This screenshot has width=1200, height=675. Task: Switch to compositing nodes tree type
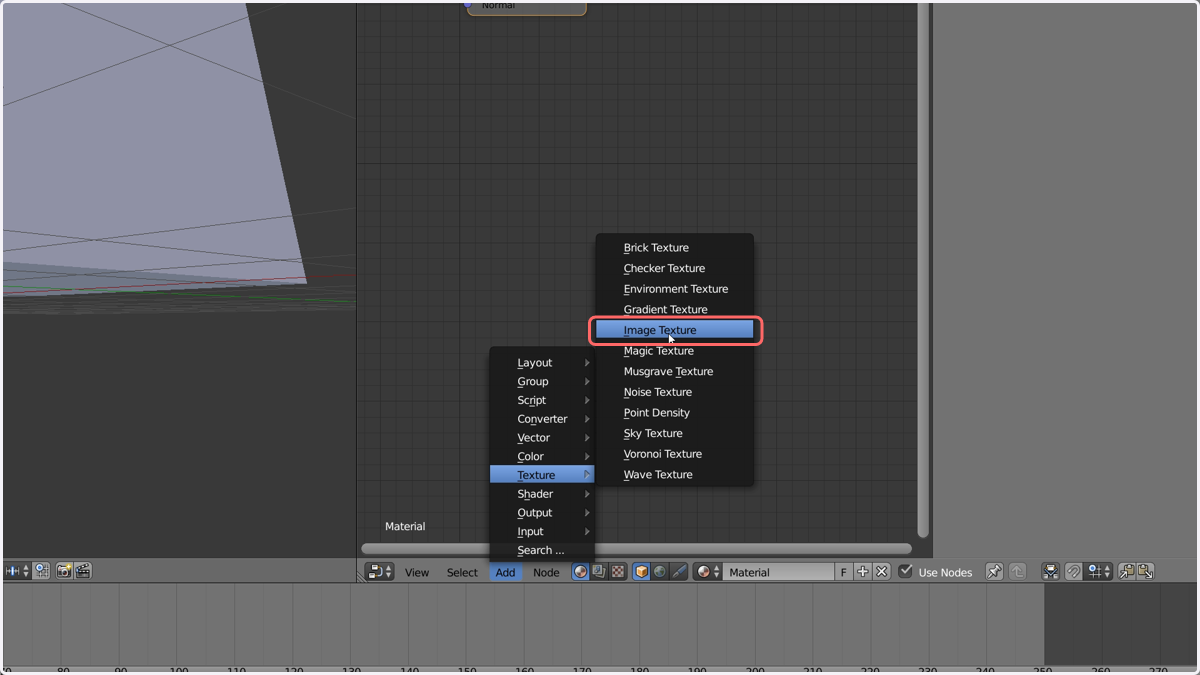point(599,572)
